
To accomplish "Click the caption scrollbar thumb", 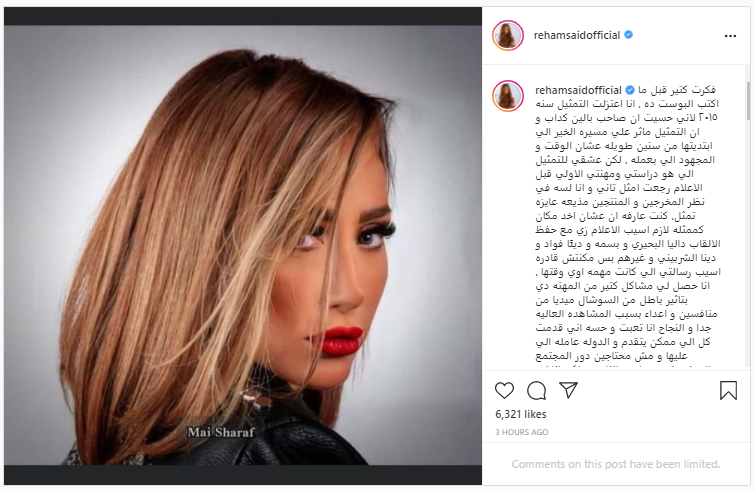I will coord(748,101).
